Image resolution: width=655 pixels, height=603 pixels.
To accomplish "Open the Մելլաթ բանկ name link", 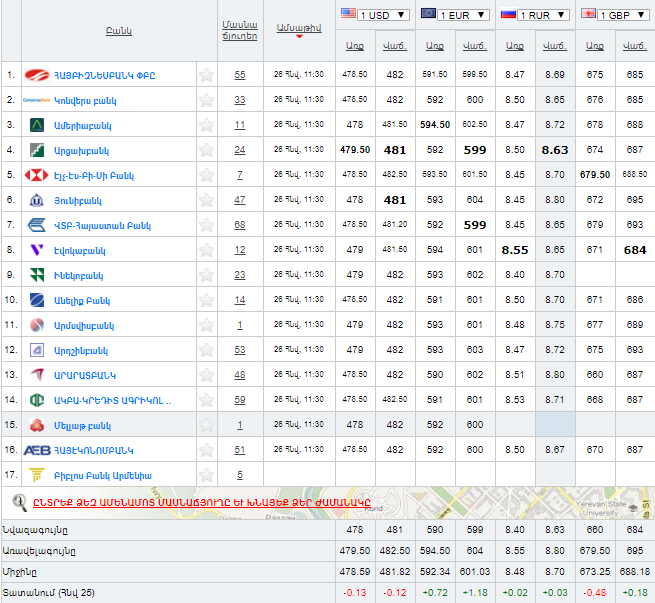I will pyautogui.click(x=82, y=426).
